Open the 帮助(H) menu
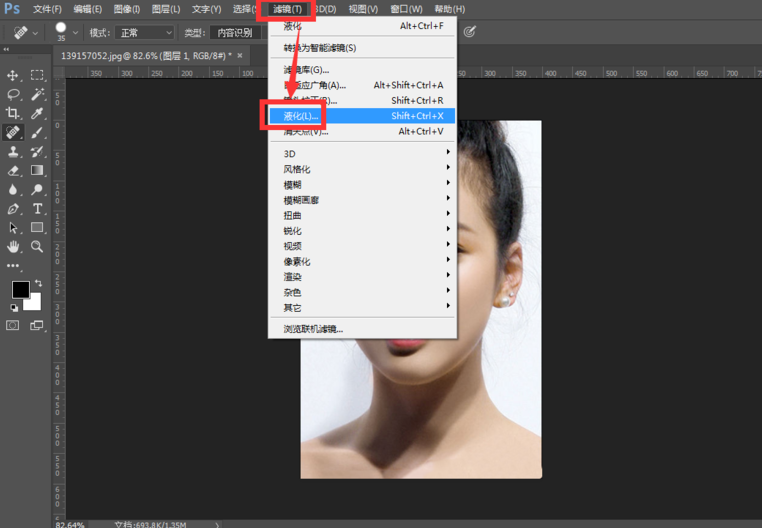The image size is (762, 528). [x=450, y=9]
